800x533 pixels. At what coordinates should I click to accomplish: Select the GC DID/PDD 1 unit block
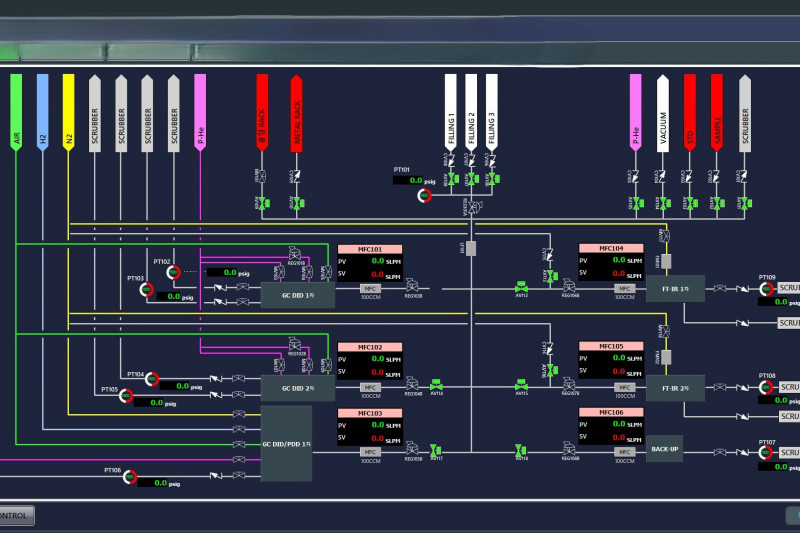pyautogui.click(x=287, y=442)
